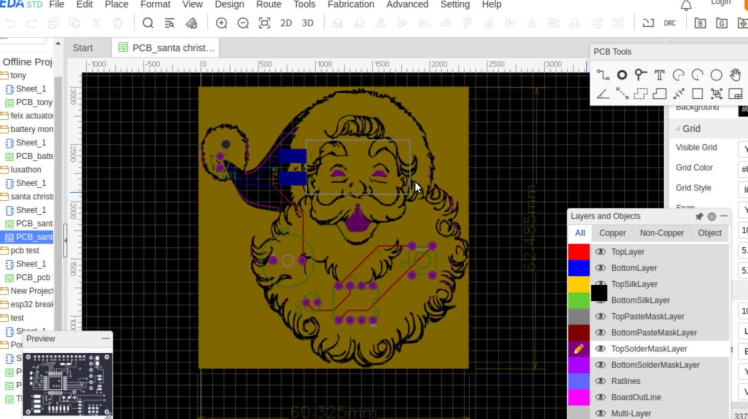Activate the hand Move tool in PCB Tools

(x=735, y=75)
